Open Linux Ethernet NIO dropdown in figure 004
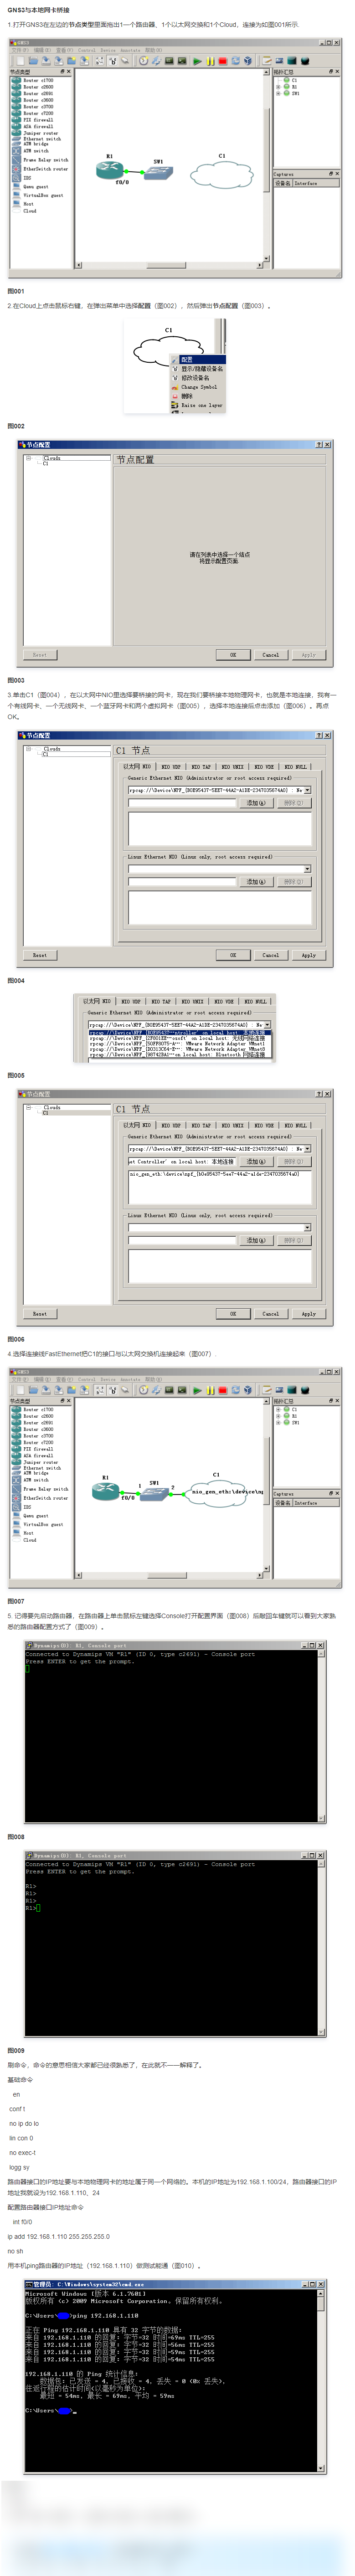 coord(307,869)
